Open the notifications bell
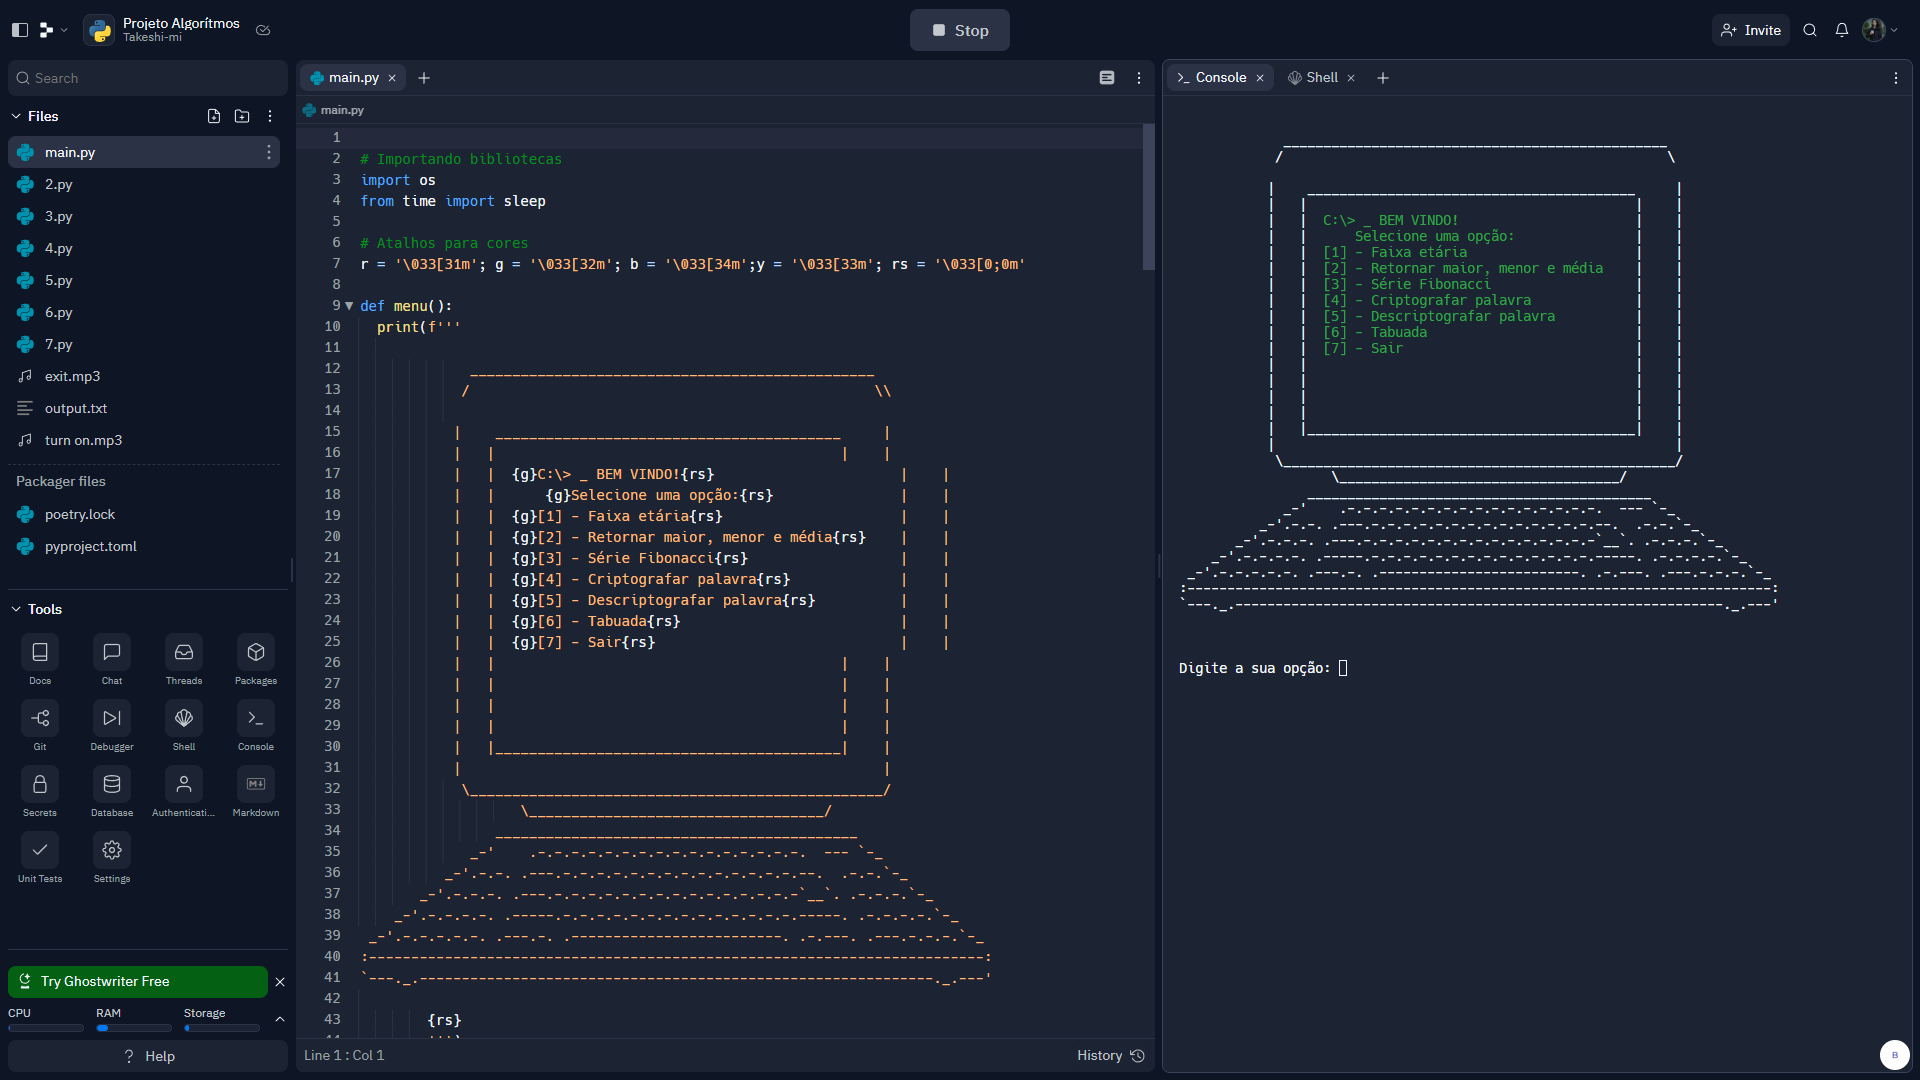 [1842, 30]
